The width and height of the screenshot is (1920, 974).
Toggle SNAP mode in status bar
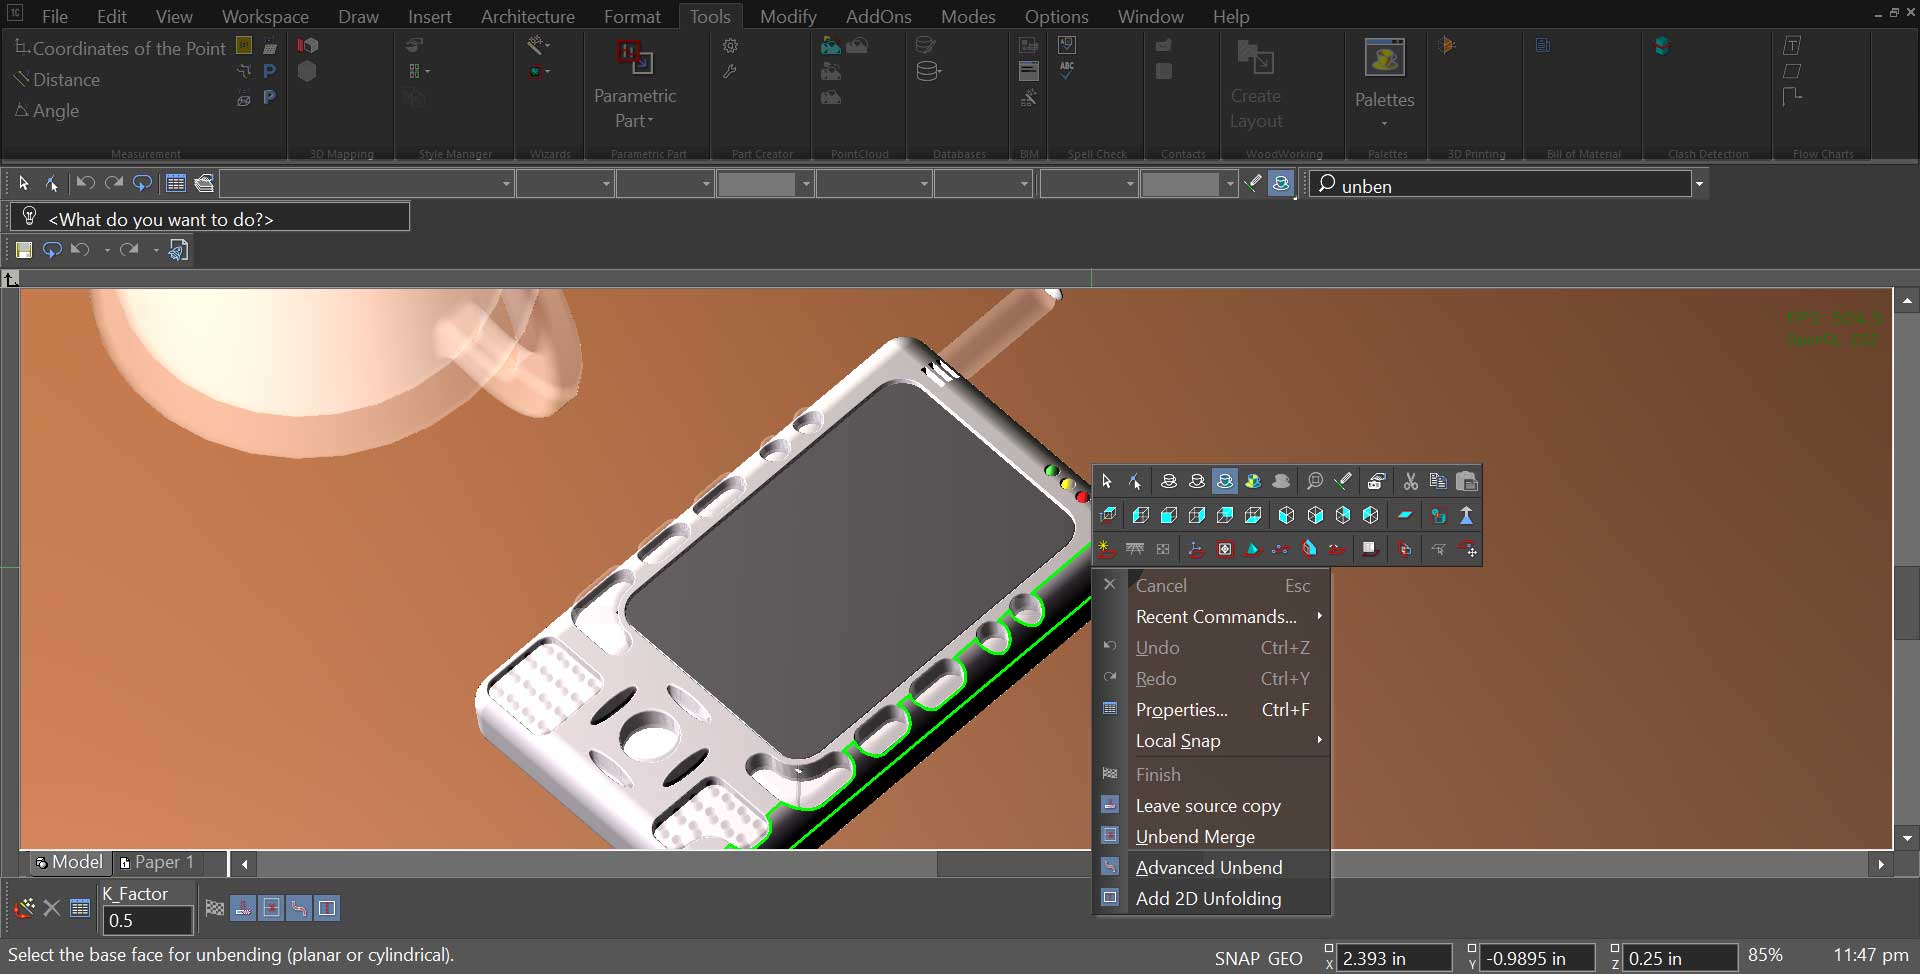(x=1237, y=958)
